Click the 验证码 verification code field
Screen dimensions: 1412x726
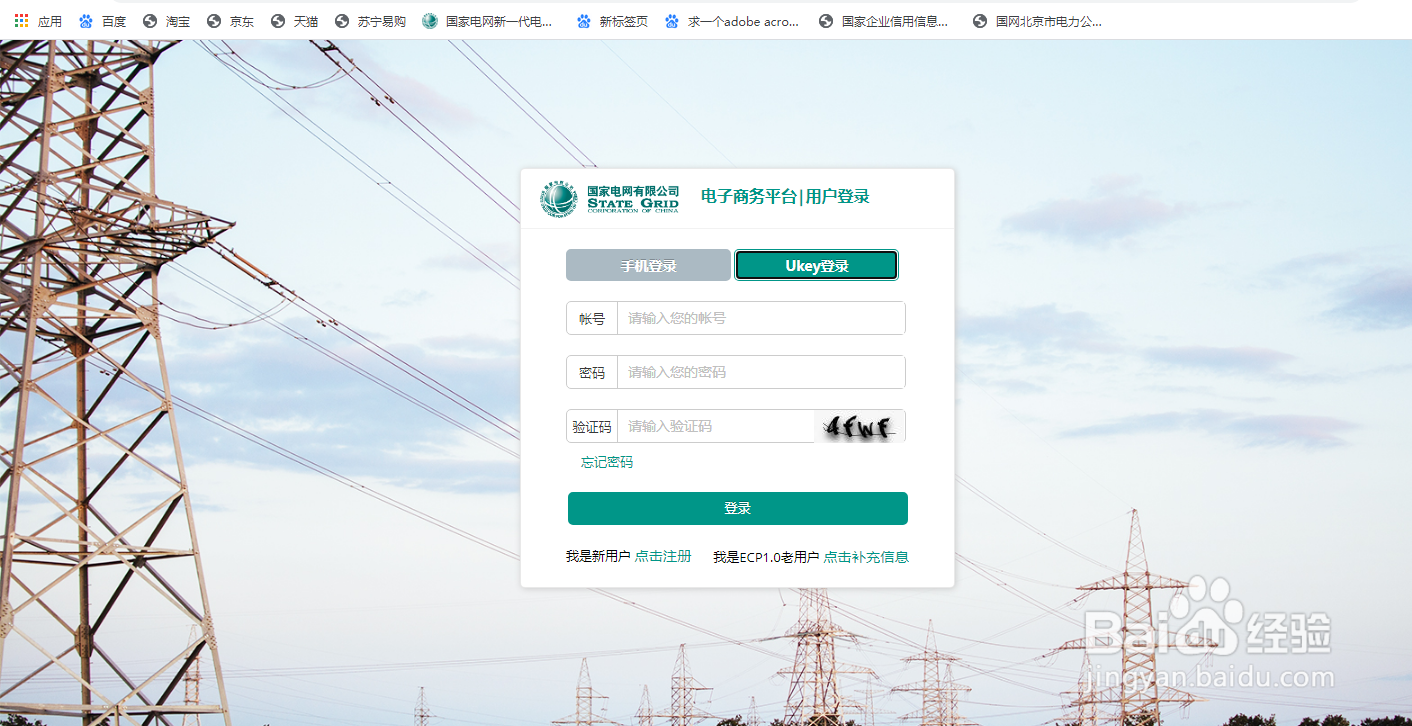[716, 425]
